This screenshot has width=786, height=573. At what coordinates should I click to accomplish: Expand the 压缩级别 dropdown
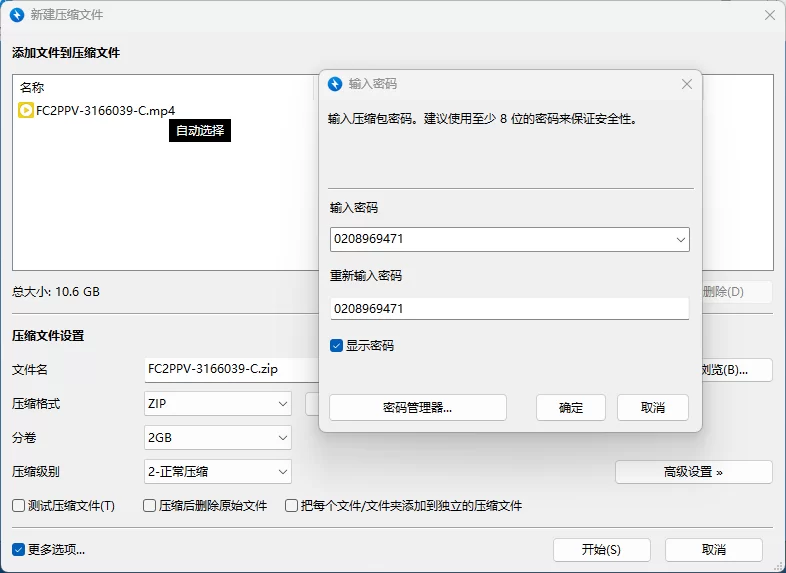click(x=282, y=472)
